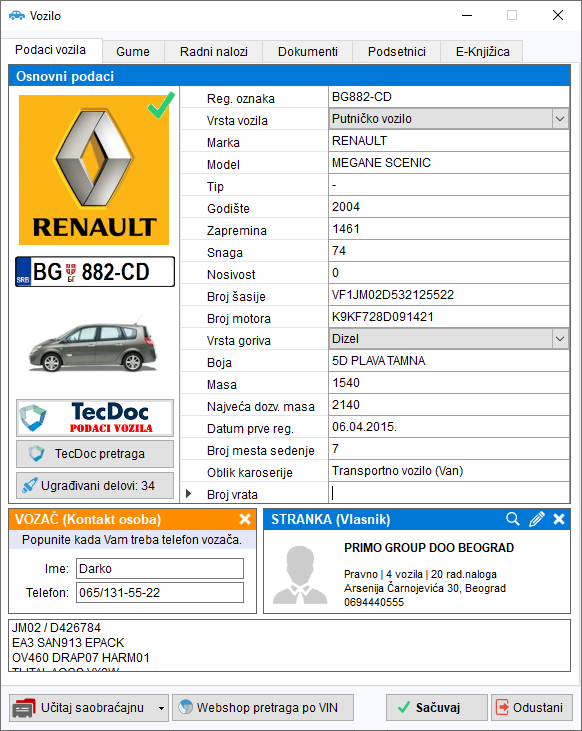The image size is (582, 731).
Task: Click the Model field MEGANE SCENIC
Action: click(449, 163)
